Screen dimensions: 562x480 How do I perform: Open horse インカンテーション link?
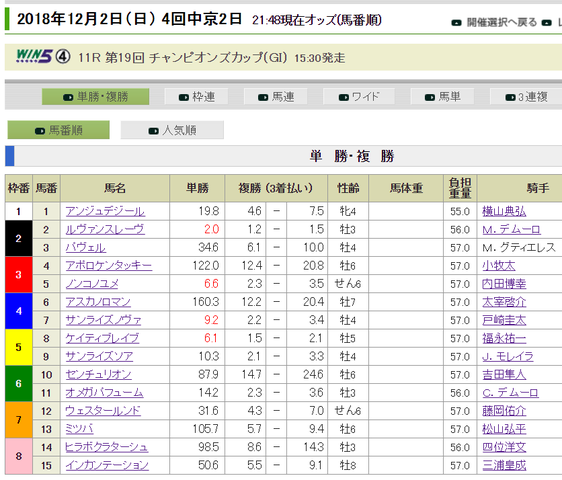(x=107, y=466)
